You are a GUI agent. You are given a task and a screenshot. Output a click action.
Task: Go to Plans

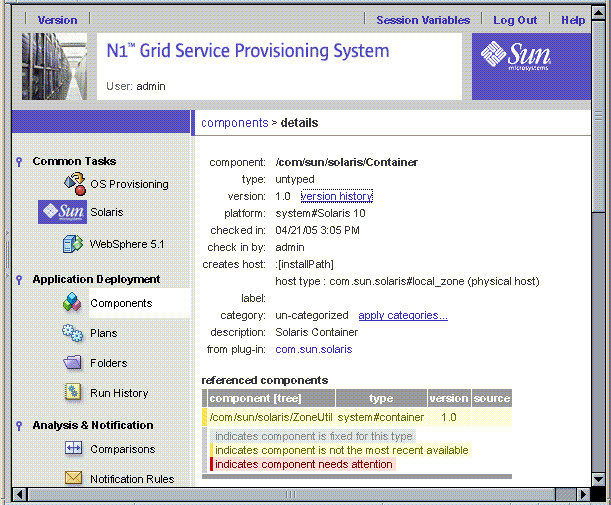point(104,333)
